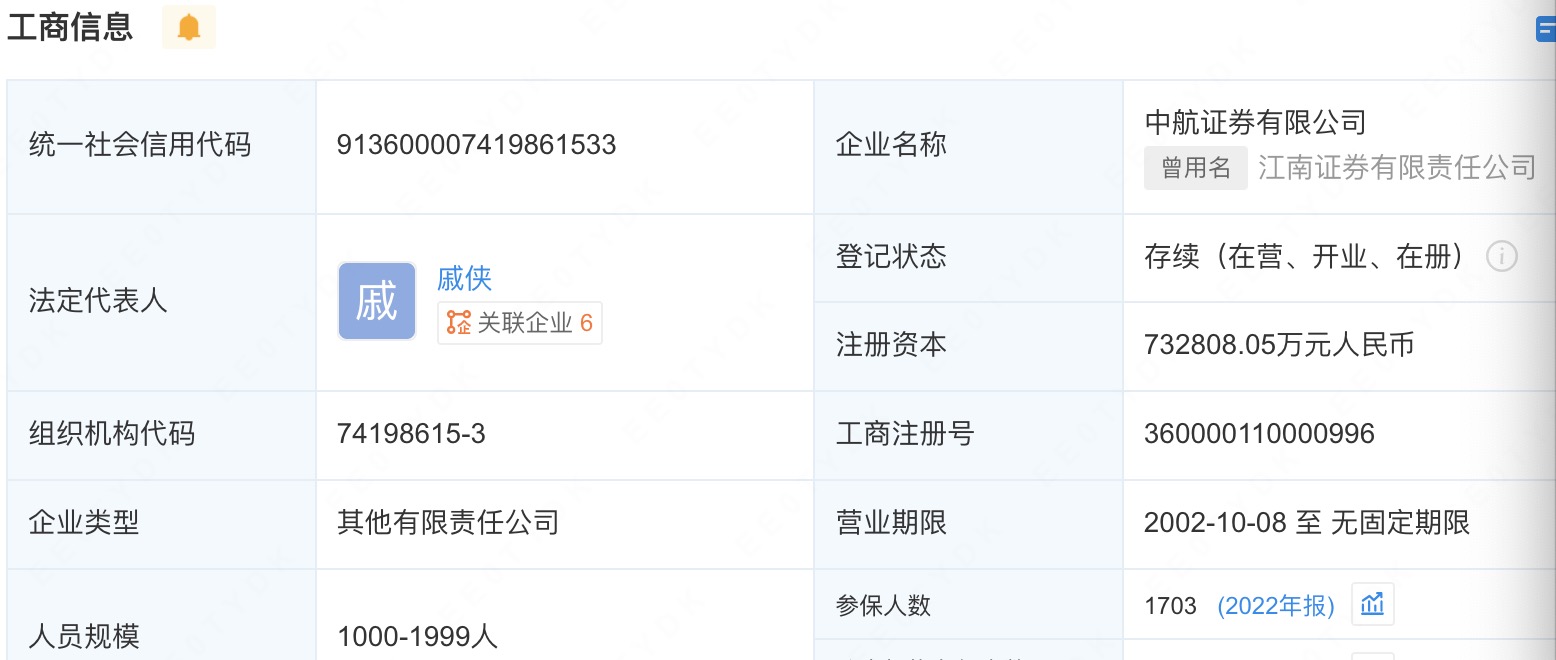Click credit code 913600007419861533
Image resolution: width=1556 pixels, height=660 pixels.
point(476,146)
